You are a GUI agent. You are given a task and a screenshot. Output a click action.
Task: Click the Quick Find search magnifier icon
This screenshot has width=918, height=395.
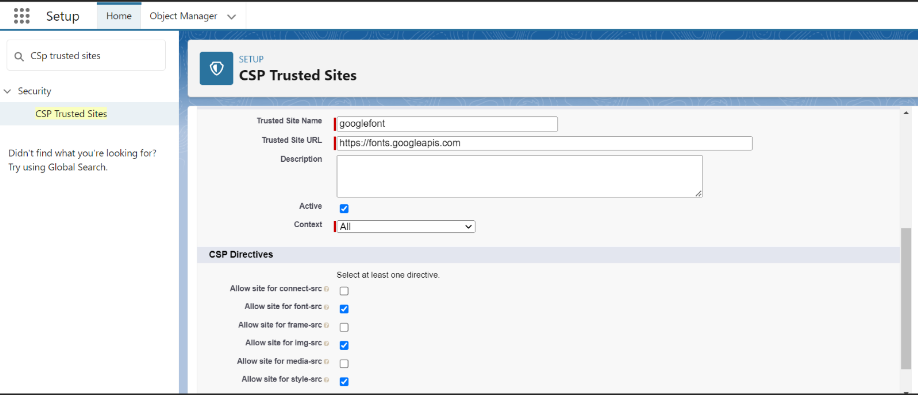click(19, 56)
